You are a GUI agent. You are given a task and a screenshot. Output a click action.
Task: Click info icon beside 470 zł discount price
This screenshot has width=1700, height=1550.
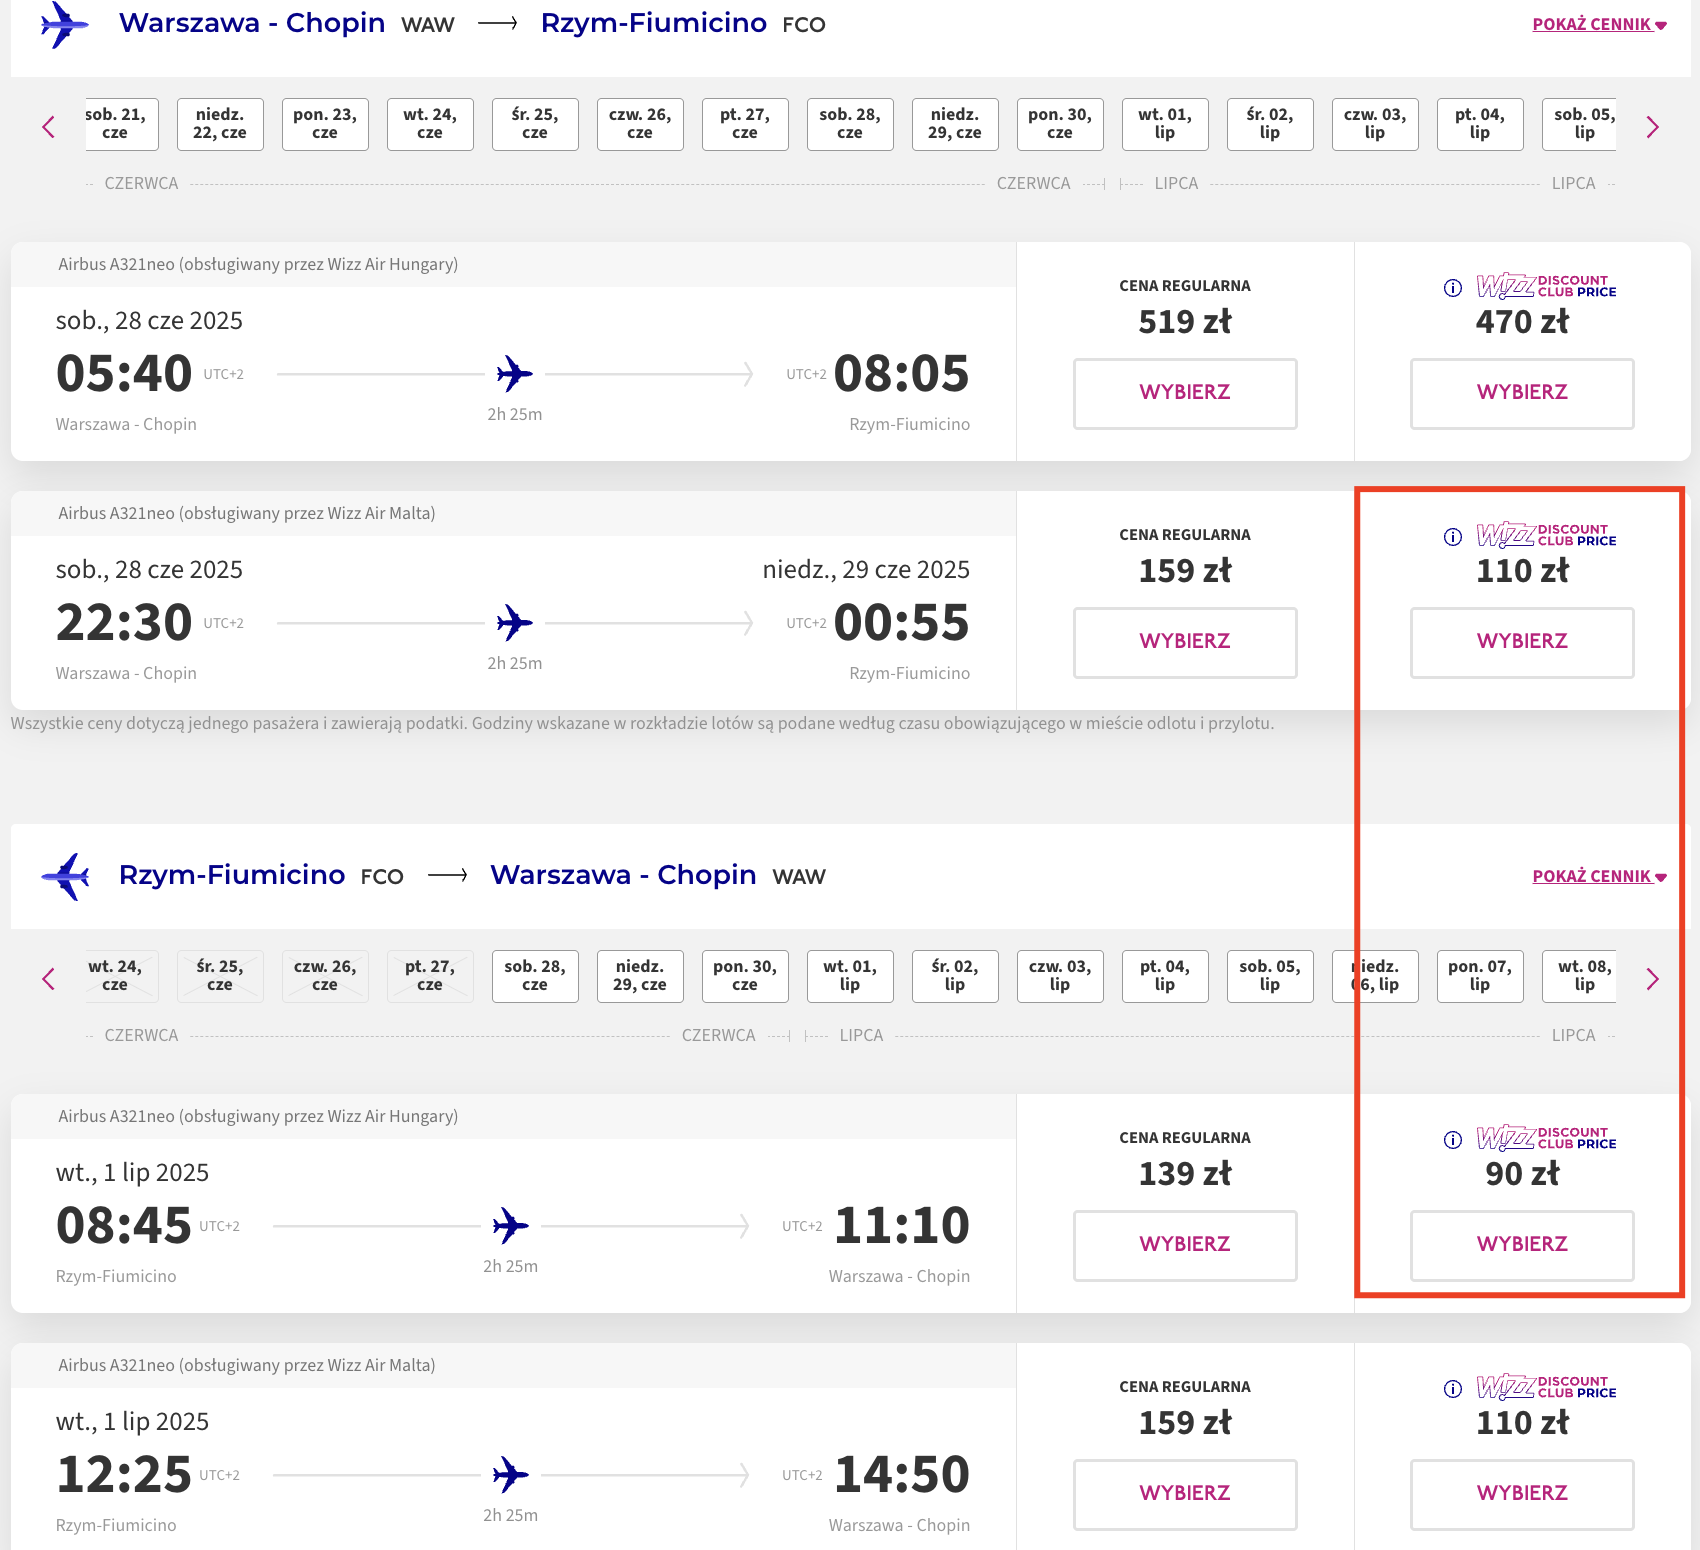(1453, 288)
